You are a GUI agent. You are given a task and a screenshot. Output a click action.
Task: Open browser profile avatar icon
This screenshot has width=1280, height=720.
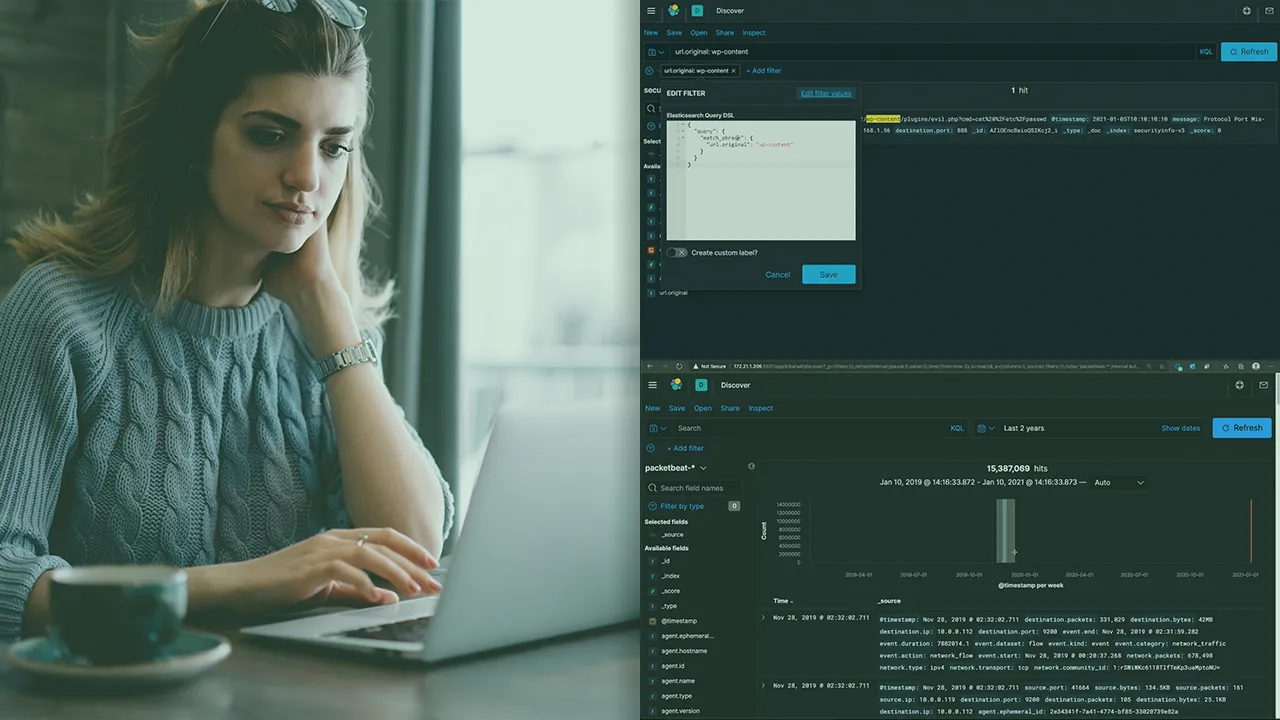coord(1256,366)
